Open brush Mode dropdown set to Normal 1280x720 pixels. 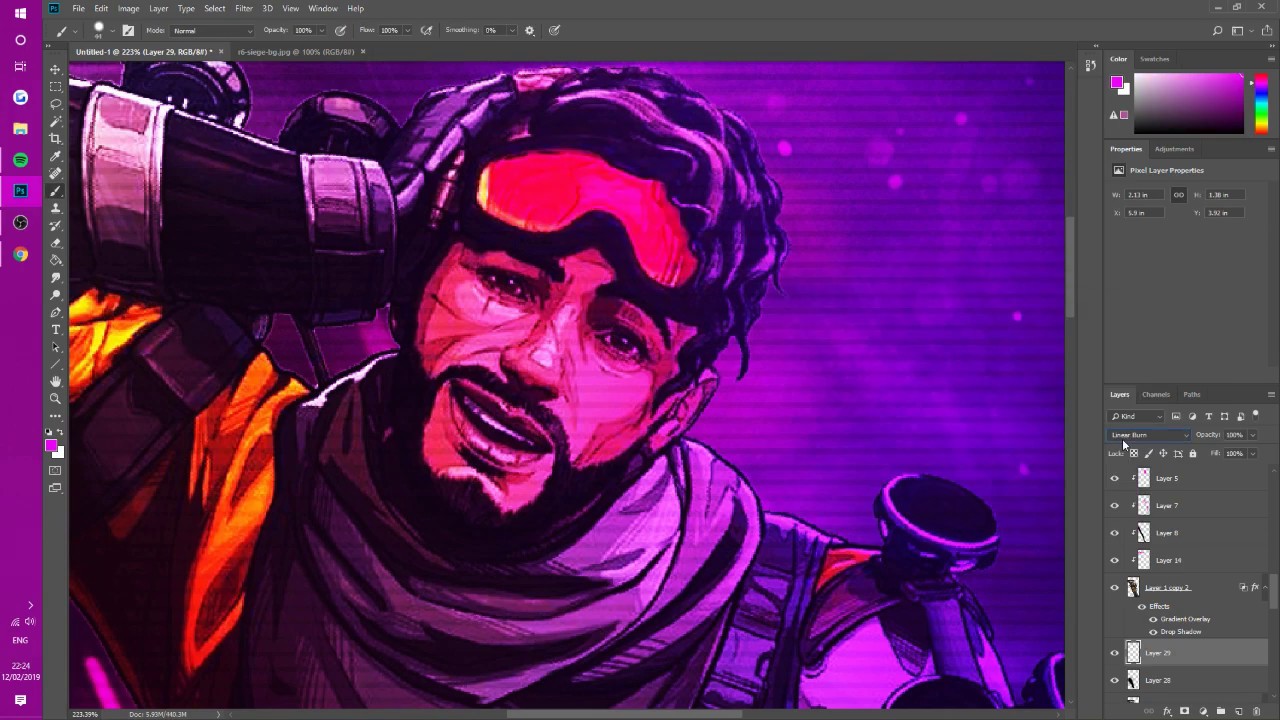pos(212,30)
